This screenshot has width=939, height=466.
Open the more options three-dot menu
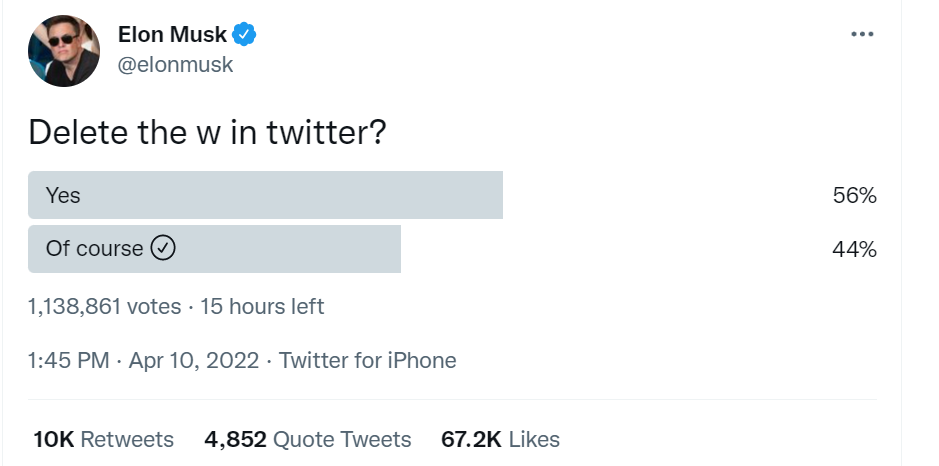(861, 34)
